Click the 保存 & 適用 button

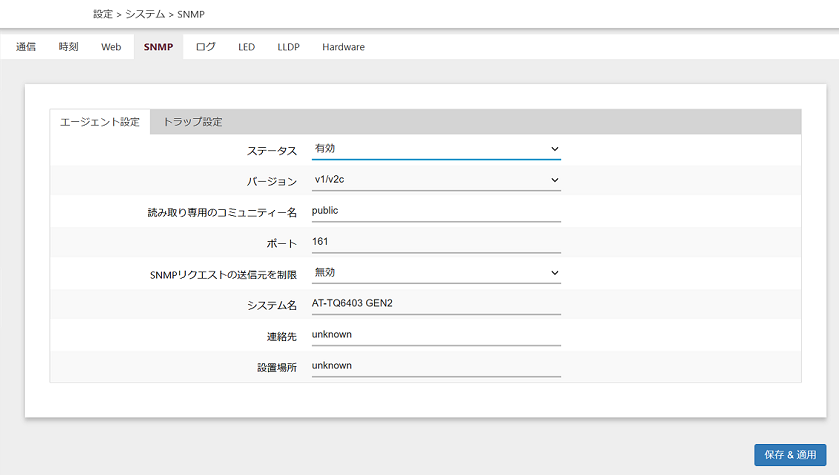pyautogui.click(x=790, y=455)
